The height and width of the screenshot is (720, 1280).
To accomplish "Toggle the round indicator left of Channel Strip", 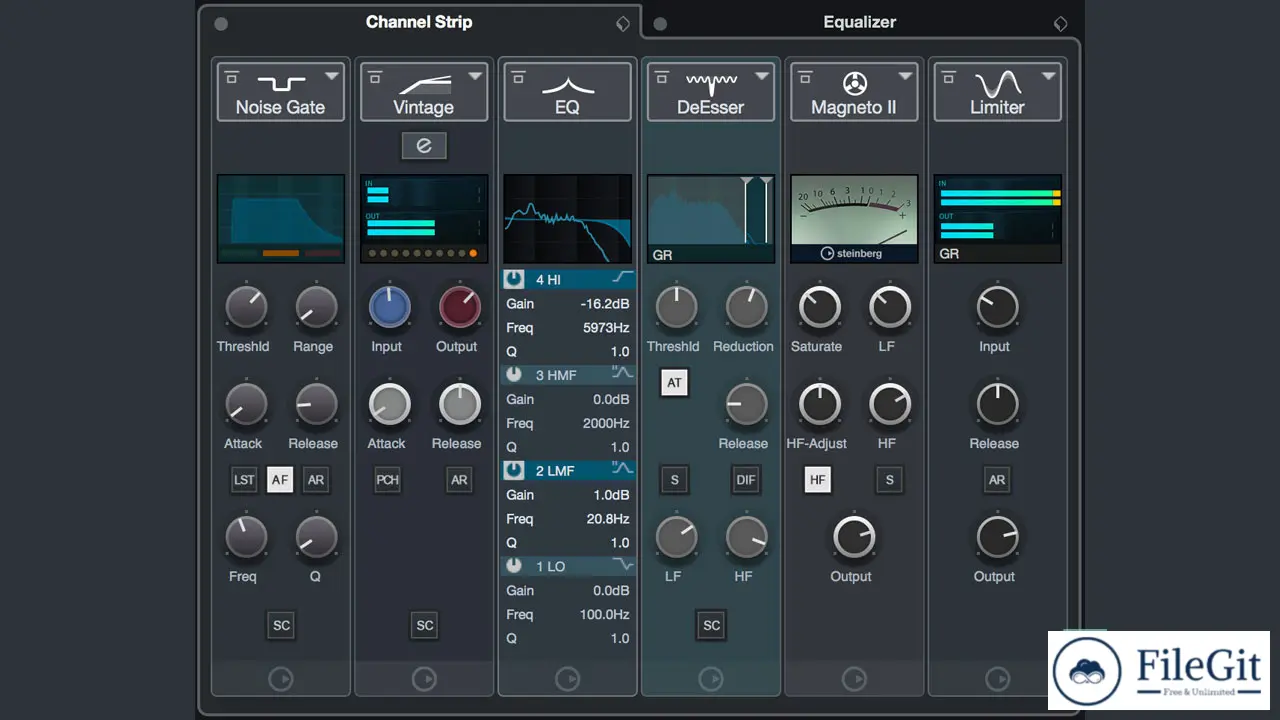I will tap(221, 24).
